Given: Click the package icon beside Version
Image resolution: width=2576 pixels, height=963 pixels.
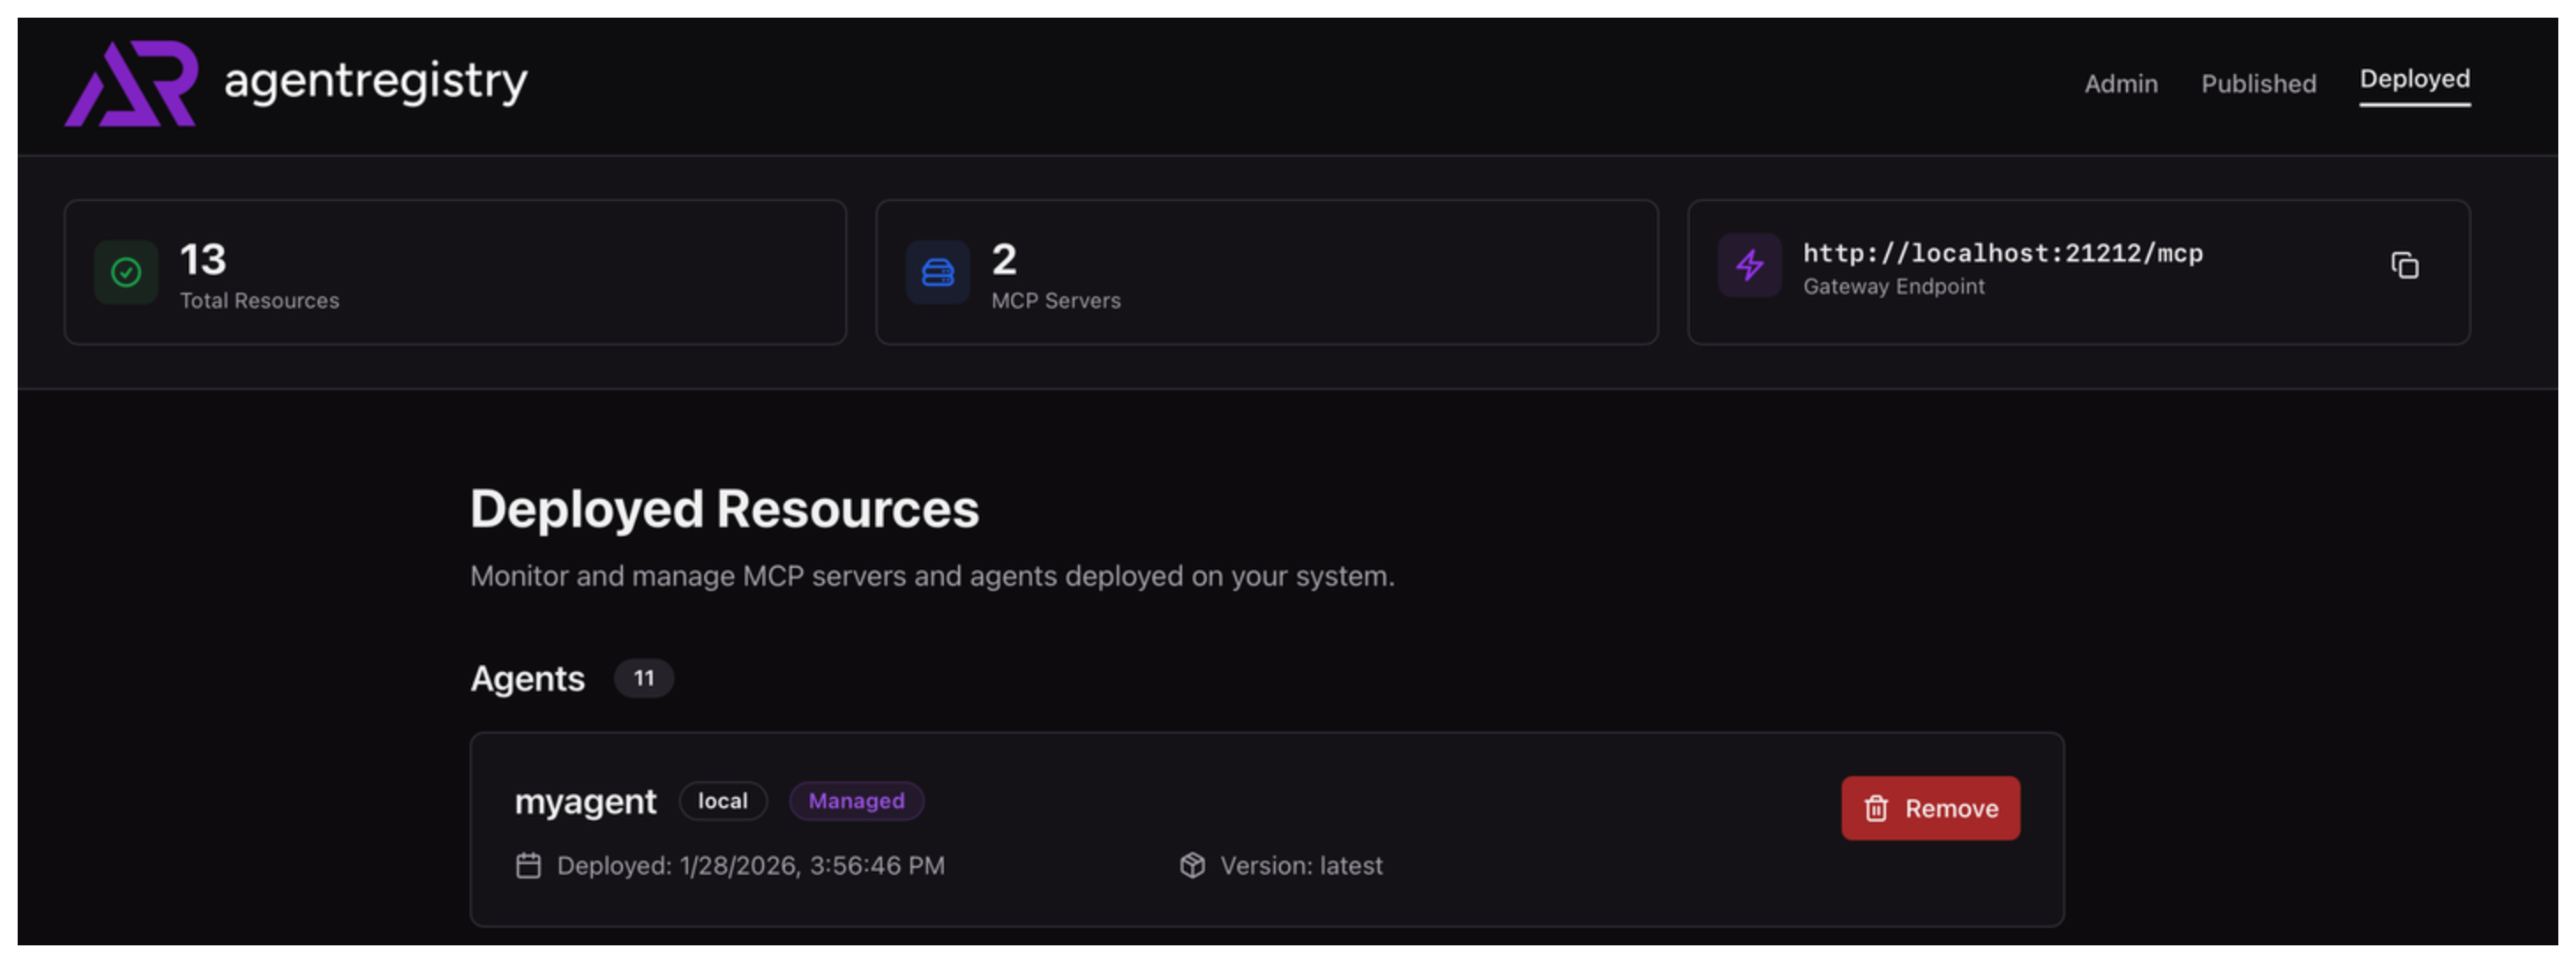Looking at the screenshot, I should pos(1192,865).
